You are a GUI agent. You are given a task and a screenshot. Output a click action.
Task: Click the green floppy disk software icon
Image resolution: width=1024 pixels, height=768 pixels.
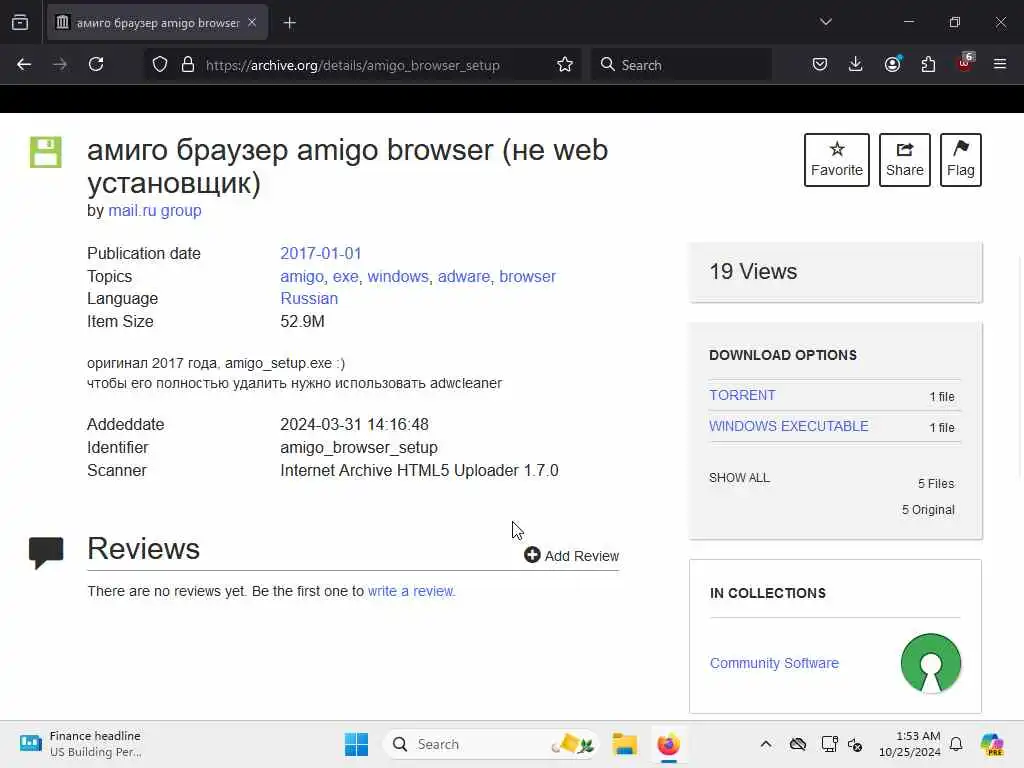coord(46,152)
